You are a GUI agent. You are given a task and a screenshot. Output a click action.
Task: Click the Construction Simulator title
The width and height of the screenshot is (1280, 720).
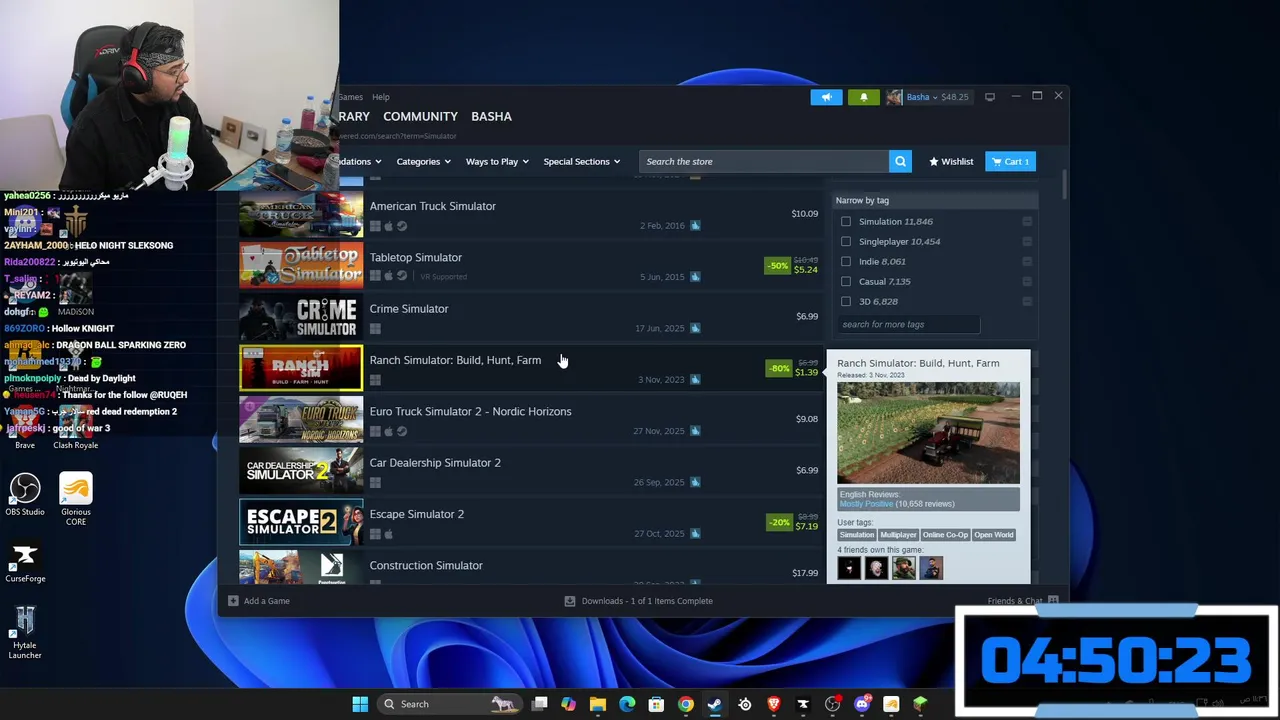pyautogui.click(x=426, y=565)
